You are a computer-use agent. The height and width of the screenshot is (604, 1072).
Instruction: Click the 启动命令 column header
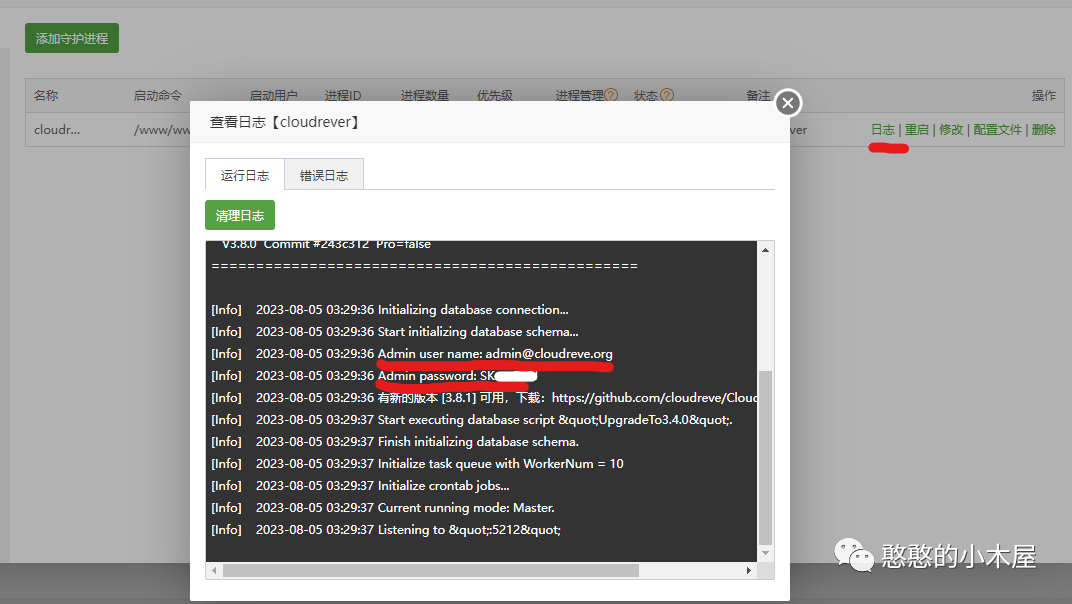tap(158, 96)
